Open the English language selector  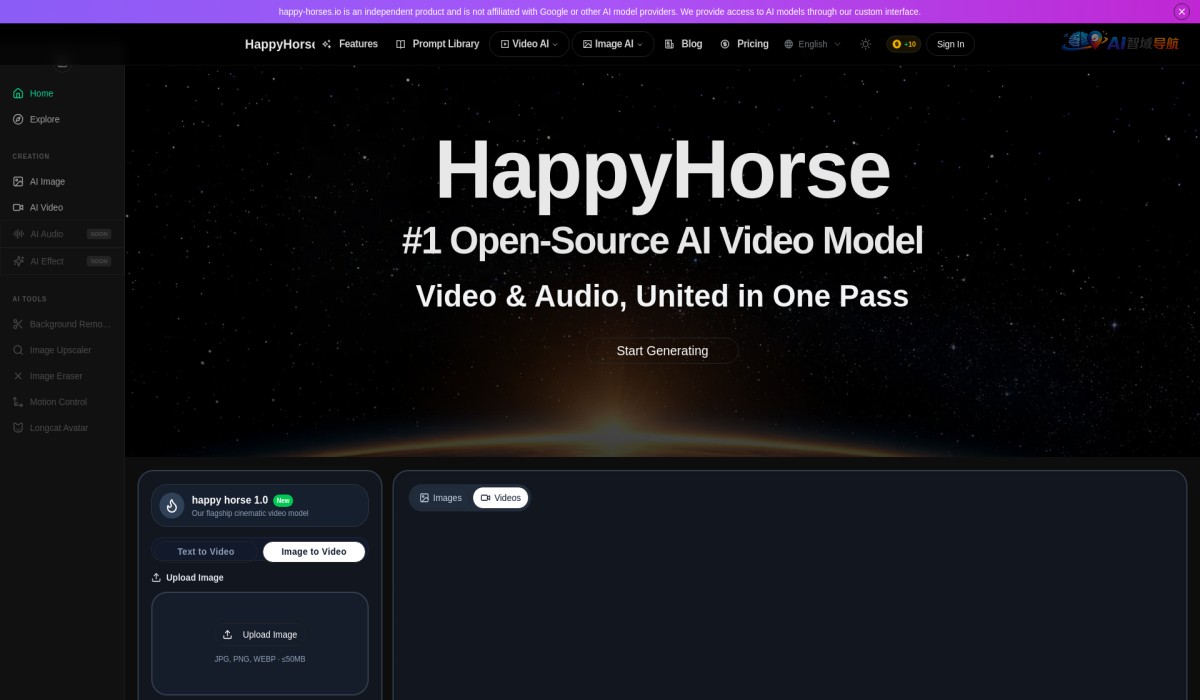point(812,44)
